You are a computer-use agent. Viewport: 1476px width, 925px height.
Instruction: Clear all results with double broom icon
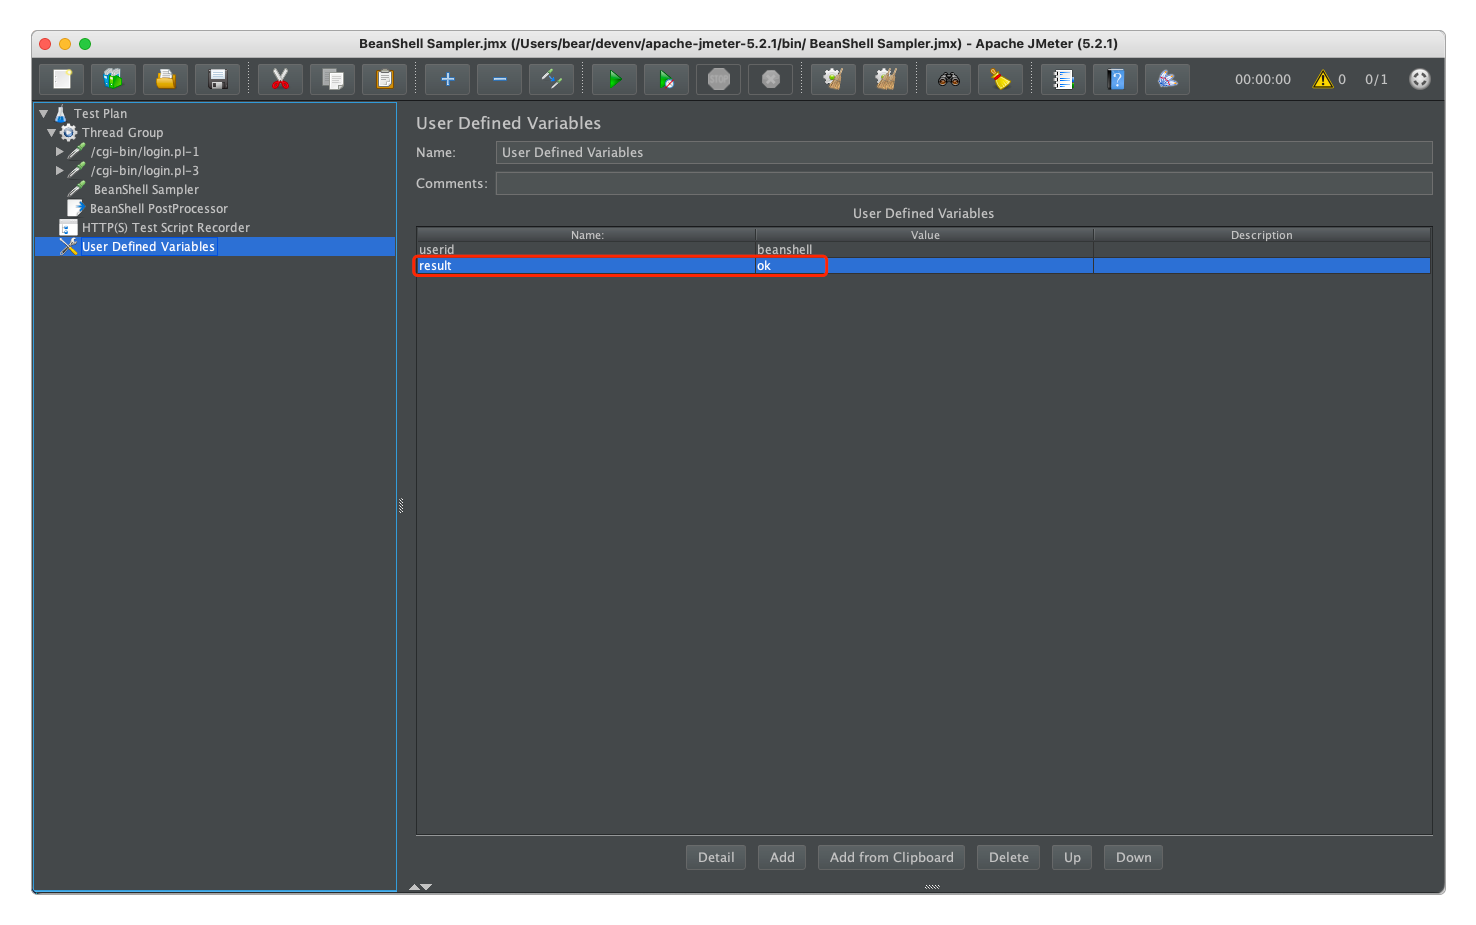885,79
